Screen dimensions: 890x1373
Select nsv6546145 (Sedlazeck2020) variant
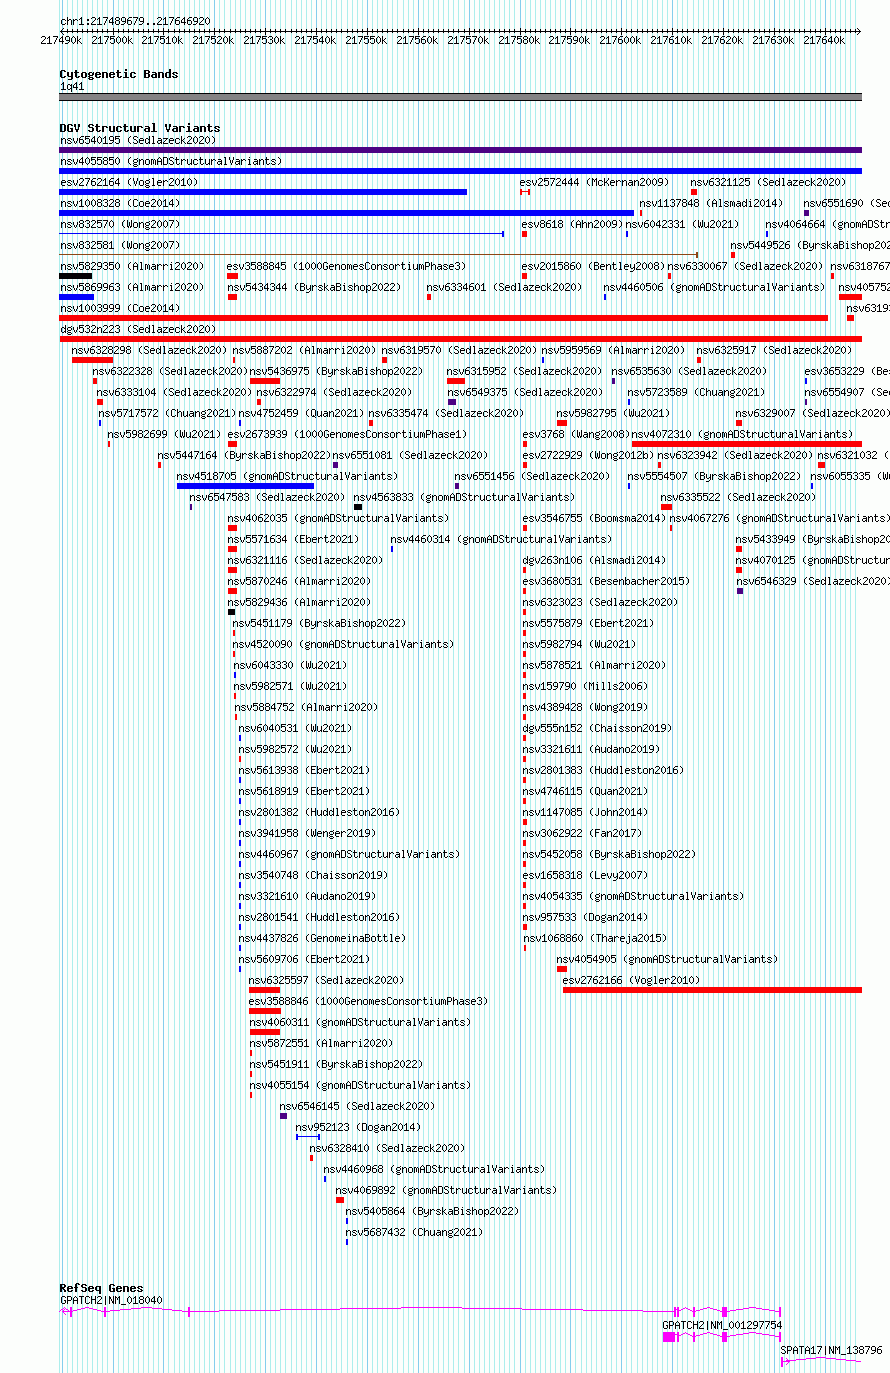(283, 1116)
